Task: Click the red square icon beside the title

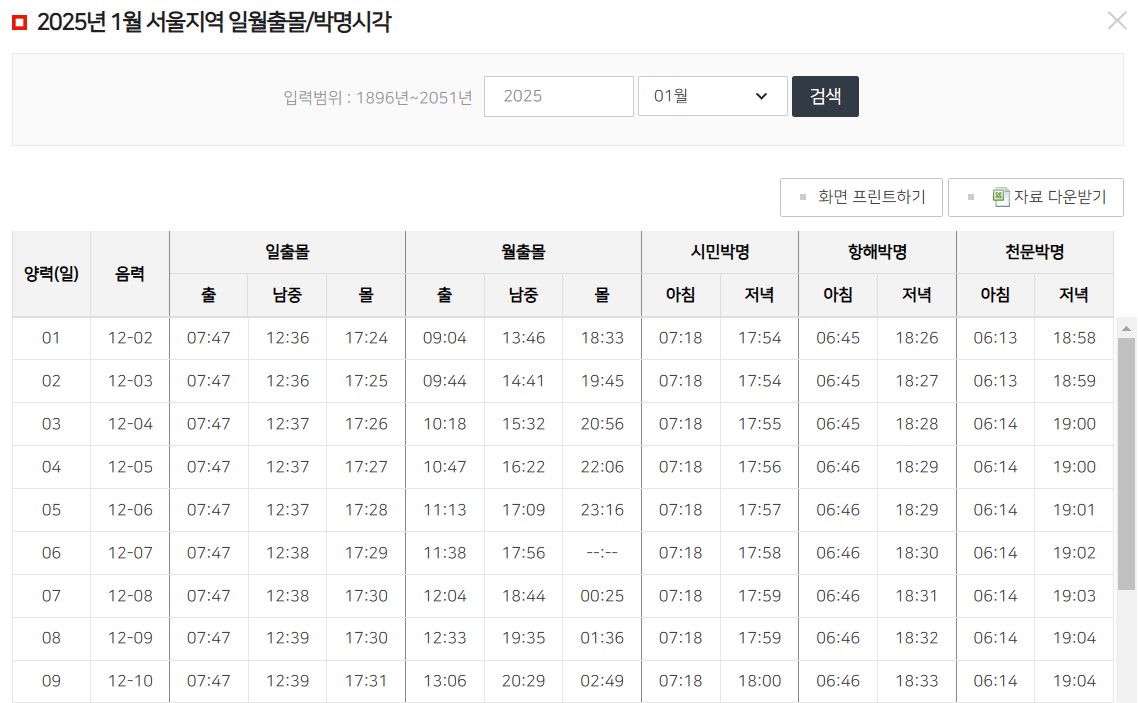Action: pyautogui.click(x=20, y=22)
